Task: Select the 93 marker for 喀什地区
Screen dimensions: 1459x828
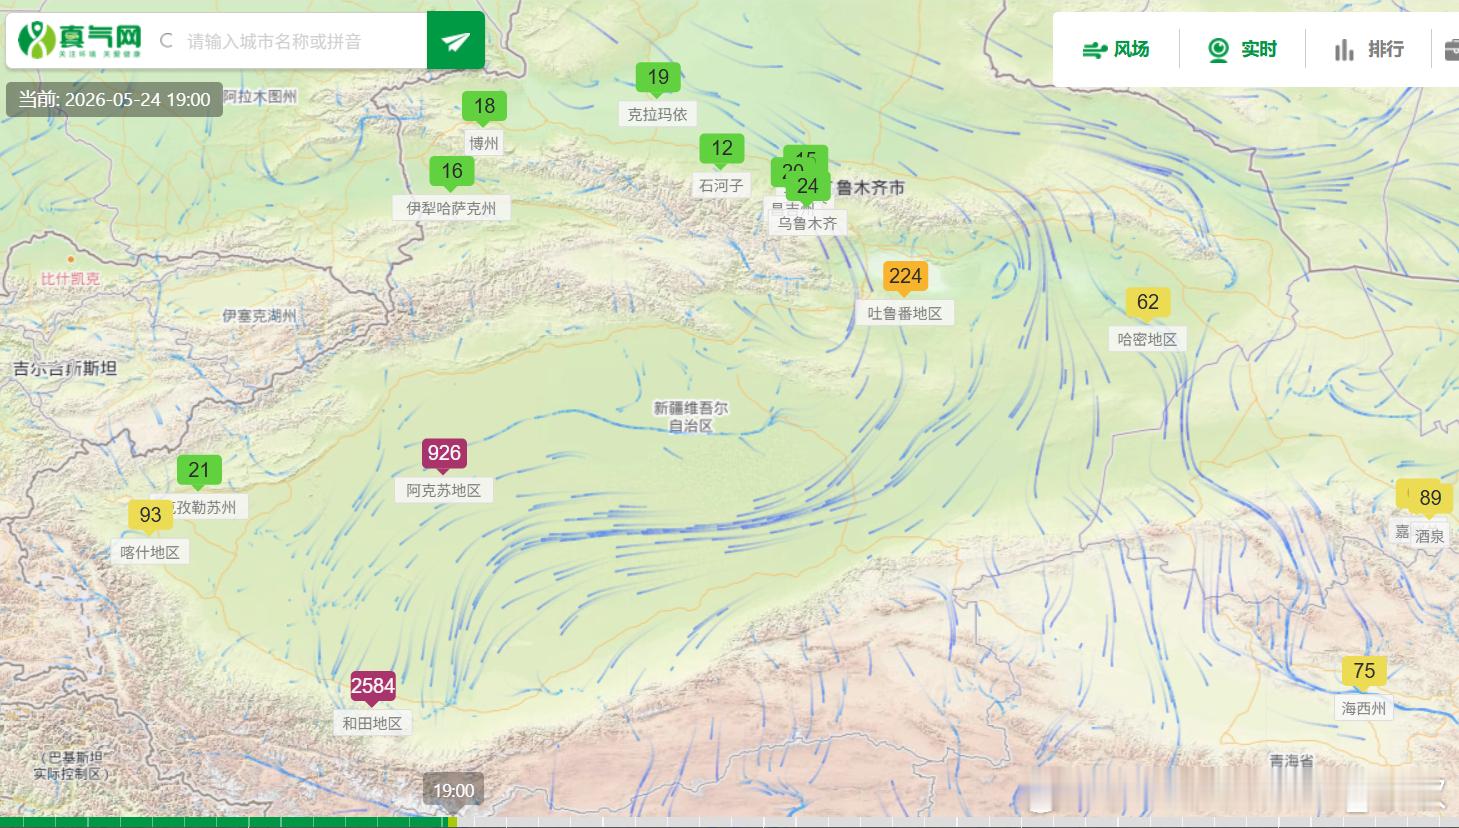Action: click(x=150, y=515)
